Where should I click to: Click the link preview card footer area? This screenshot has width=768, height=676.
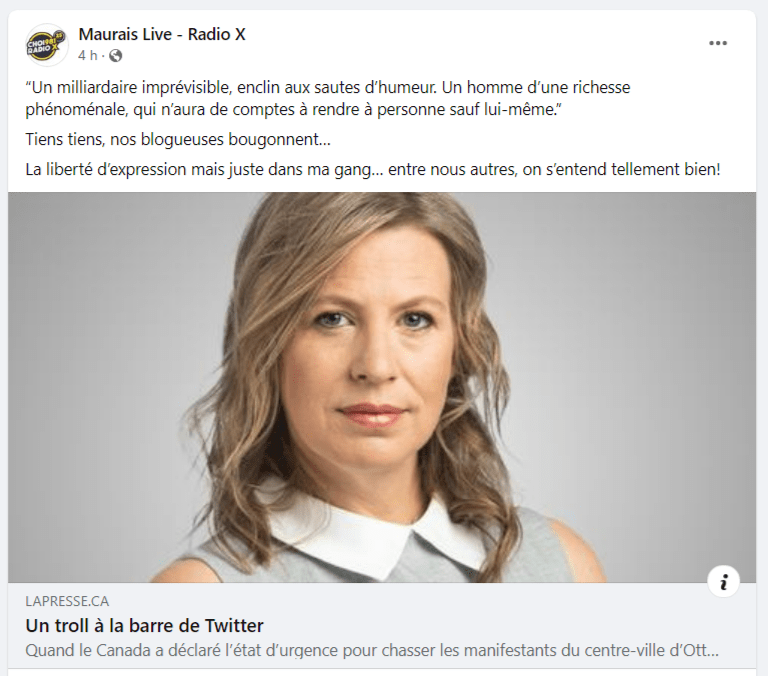pyautogui.click(x=382, y=626)
